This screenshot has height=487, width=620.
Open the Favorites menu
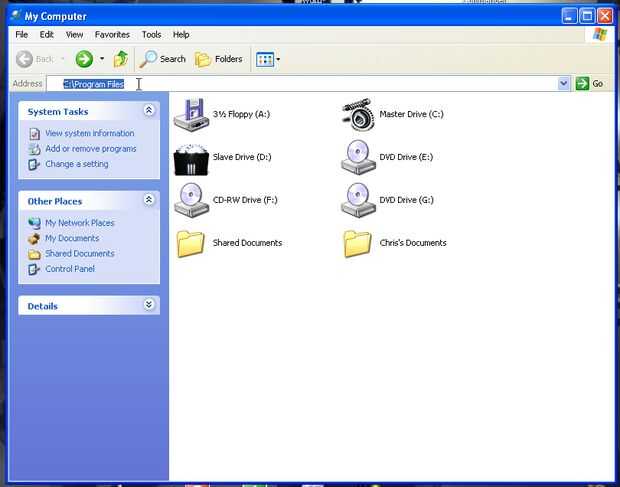(112, 35)
